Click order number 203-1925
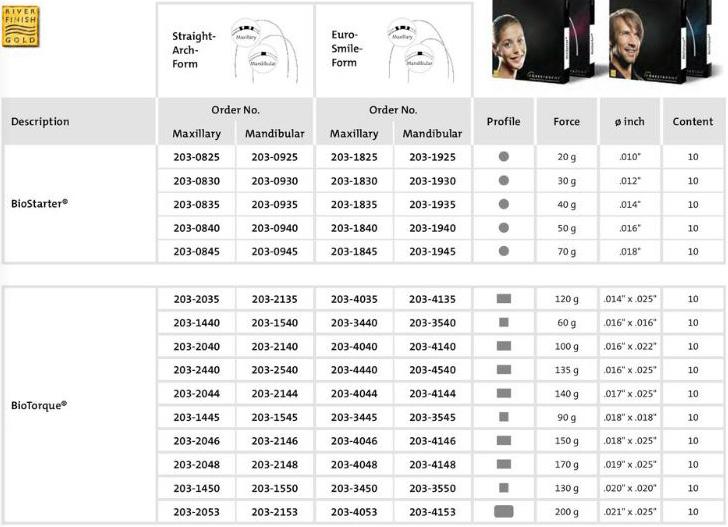 click(432, 157)
